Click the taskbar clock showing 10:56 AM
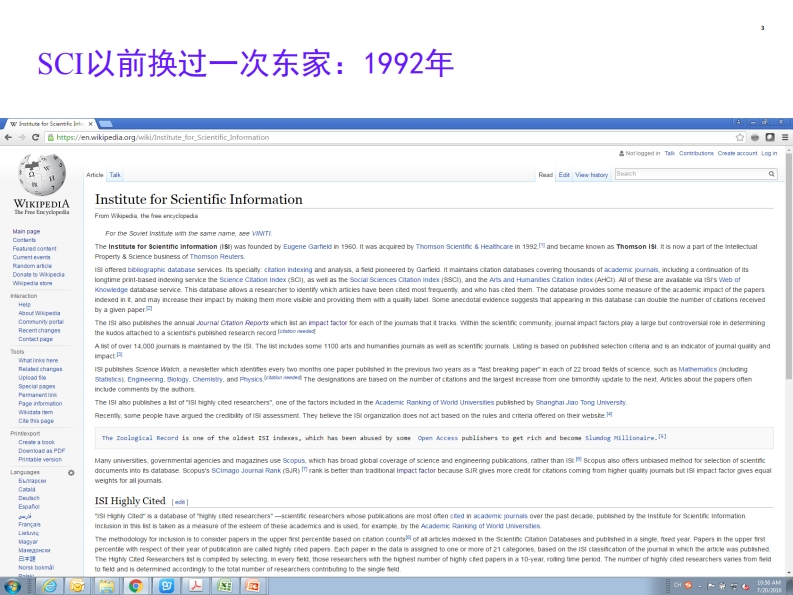 [769, 586]
